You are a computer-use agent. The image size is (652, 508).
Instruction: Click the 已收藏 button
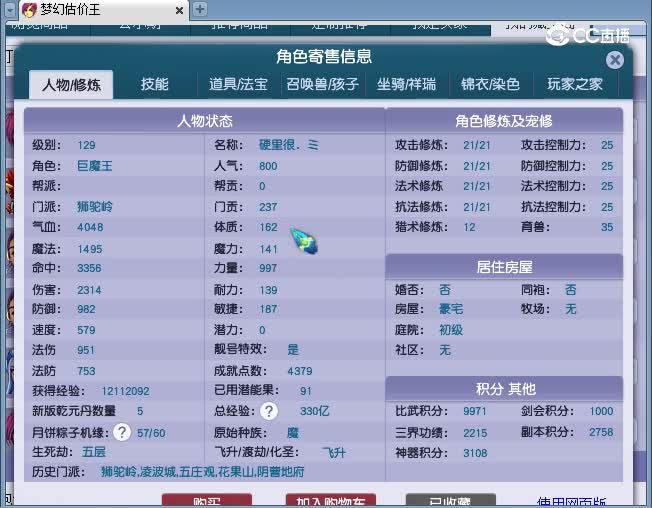coord(450,500)
